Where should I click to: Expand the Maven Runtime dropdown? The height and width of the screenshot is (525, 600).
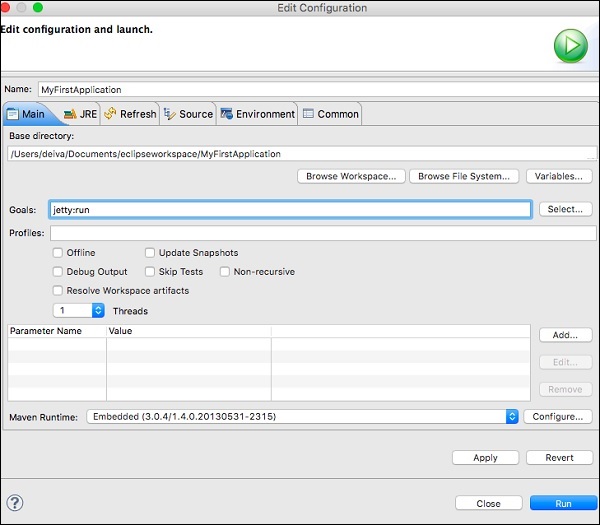pos(512,416)
